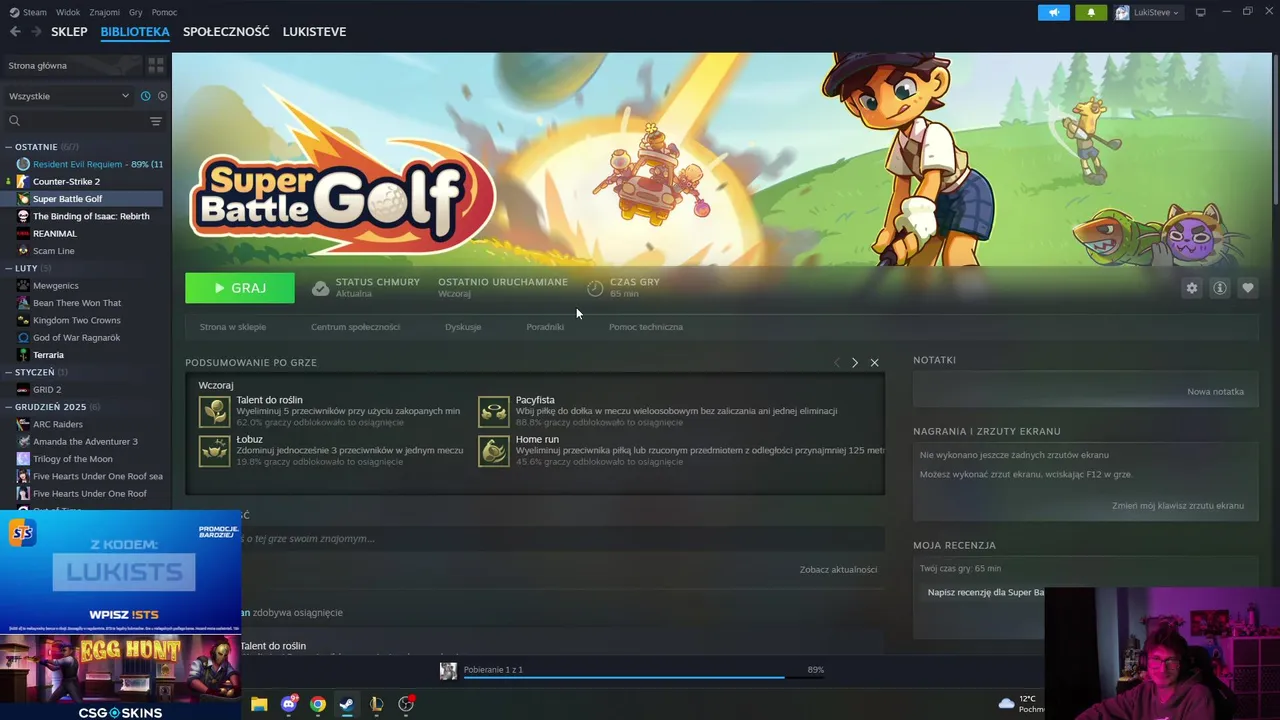Open Chrome from the taskbar
Screen dimensions: 1280x720
318,704
